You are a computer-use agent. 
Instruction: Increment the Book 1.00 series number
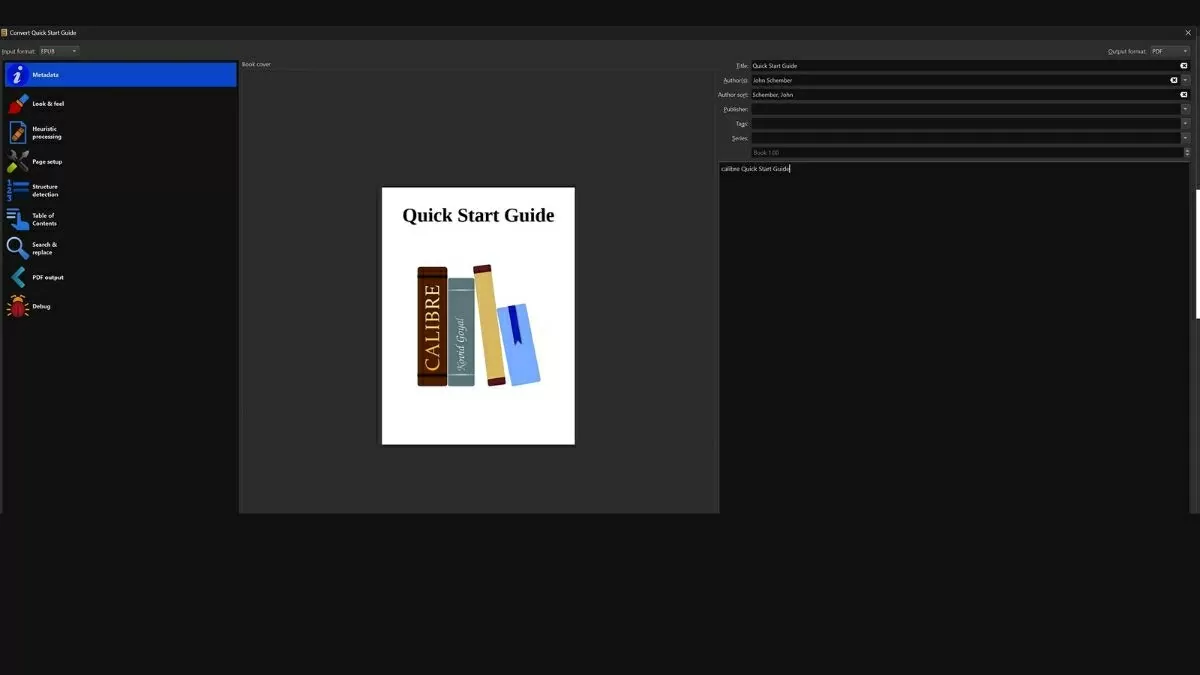(x=1188, y=149)
